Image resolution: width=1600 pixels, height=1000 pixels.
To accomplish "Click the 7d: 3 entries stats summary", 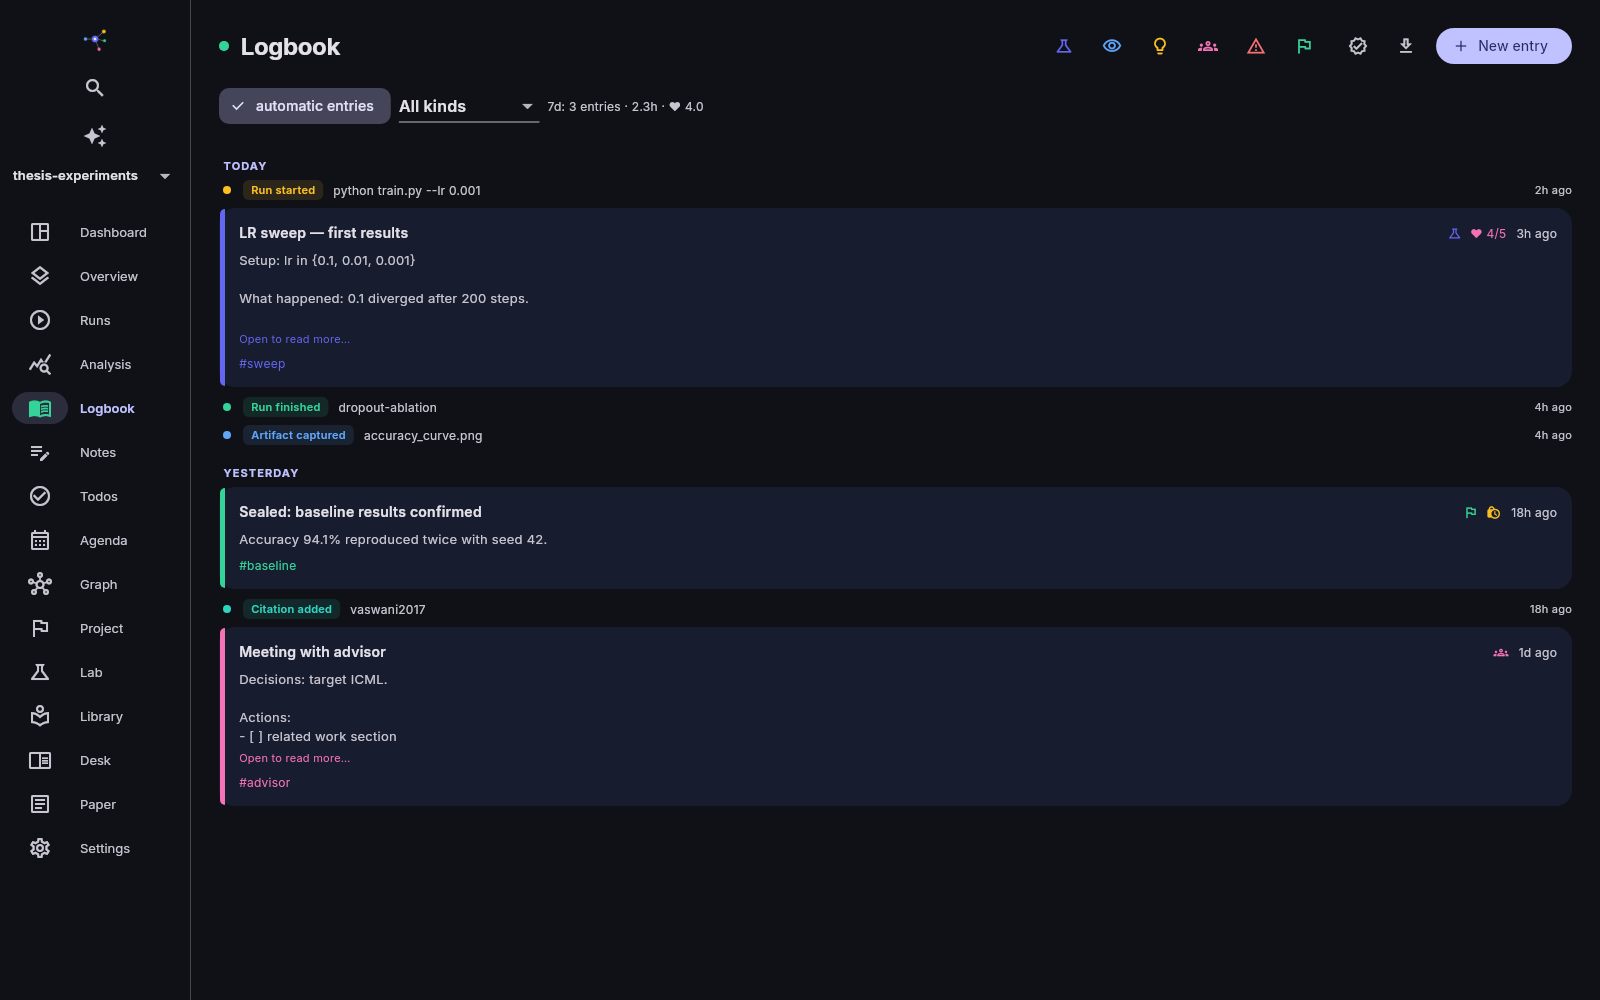I will 625,107.
